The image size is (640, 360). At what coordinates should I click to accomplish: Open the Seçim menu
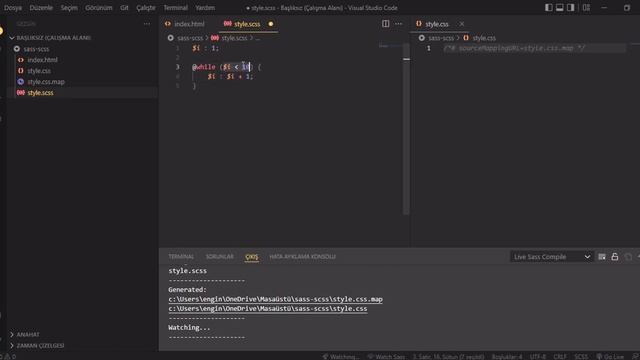pos(69,8)
